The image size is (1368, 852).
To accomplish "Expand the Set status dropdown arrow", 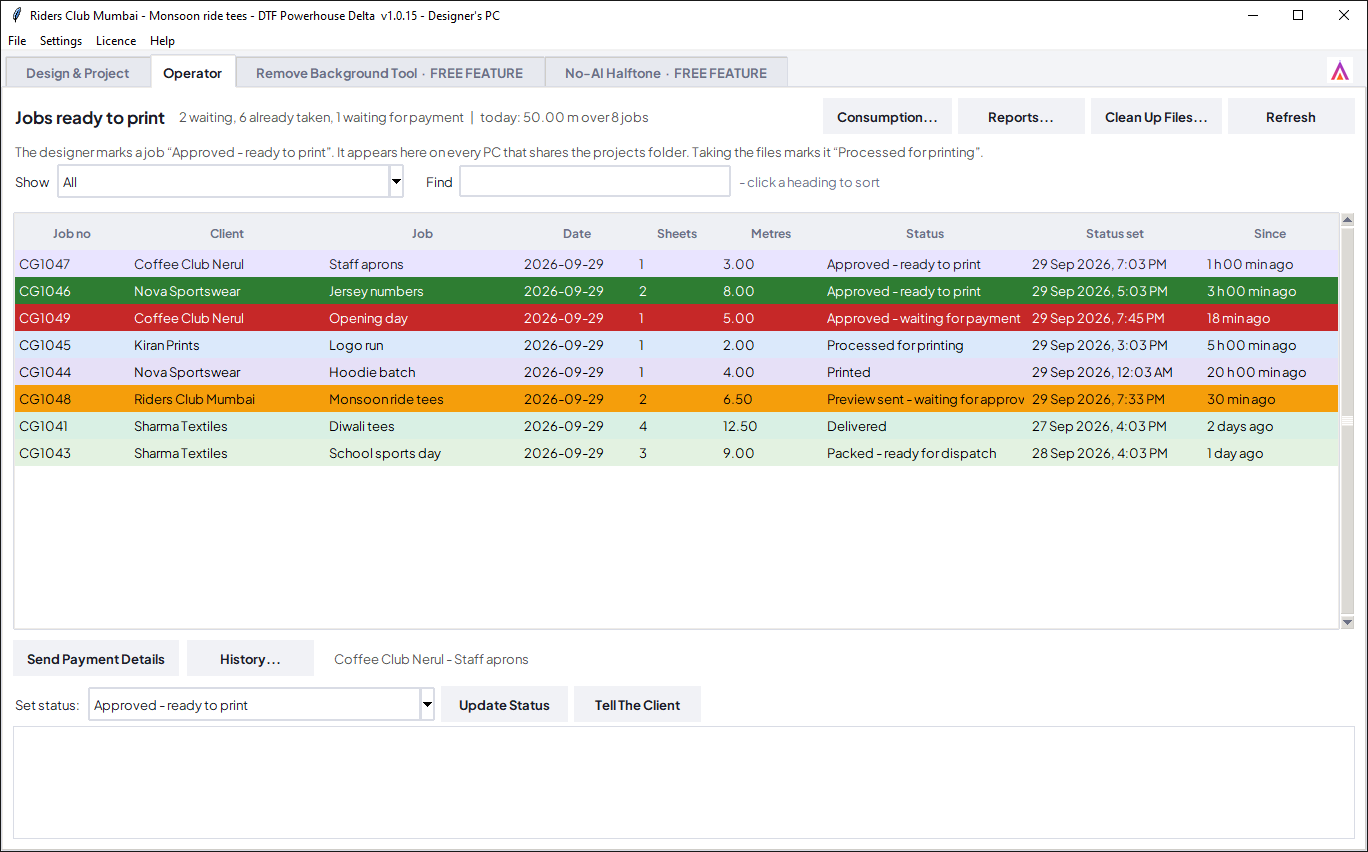I will click(427, 705).
